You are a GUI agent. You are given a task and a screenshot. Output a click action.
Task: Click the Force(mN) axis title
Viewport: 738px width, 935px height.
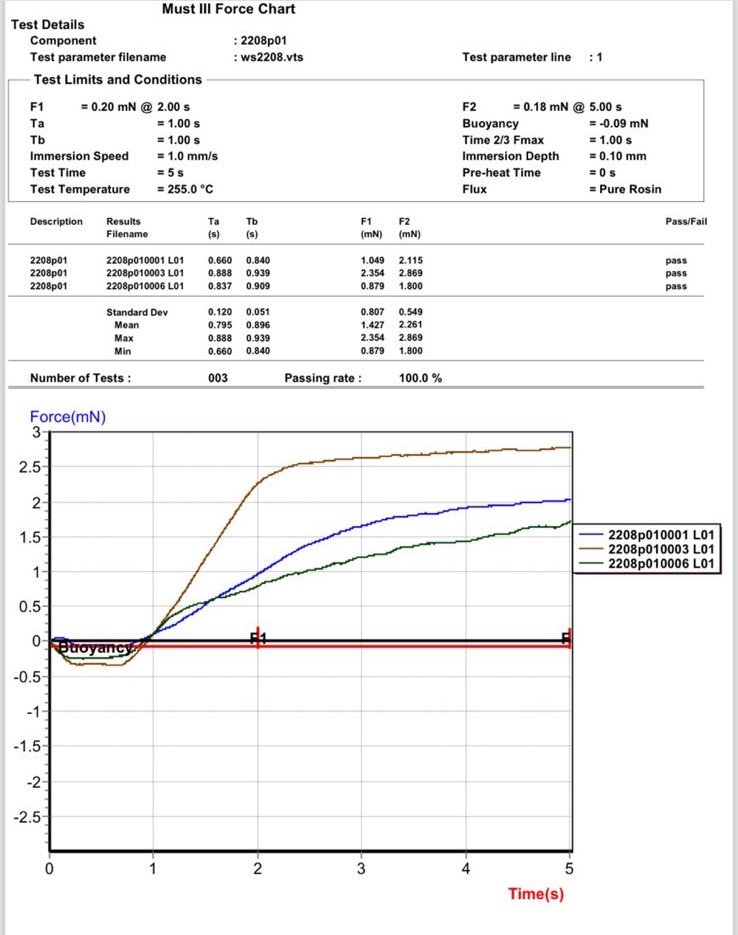[67, 418]
